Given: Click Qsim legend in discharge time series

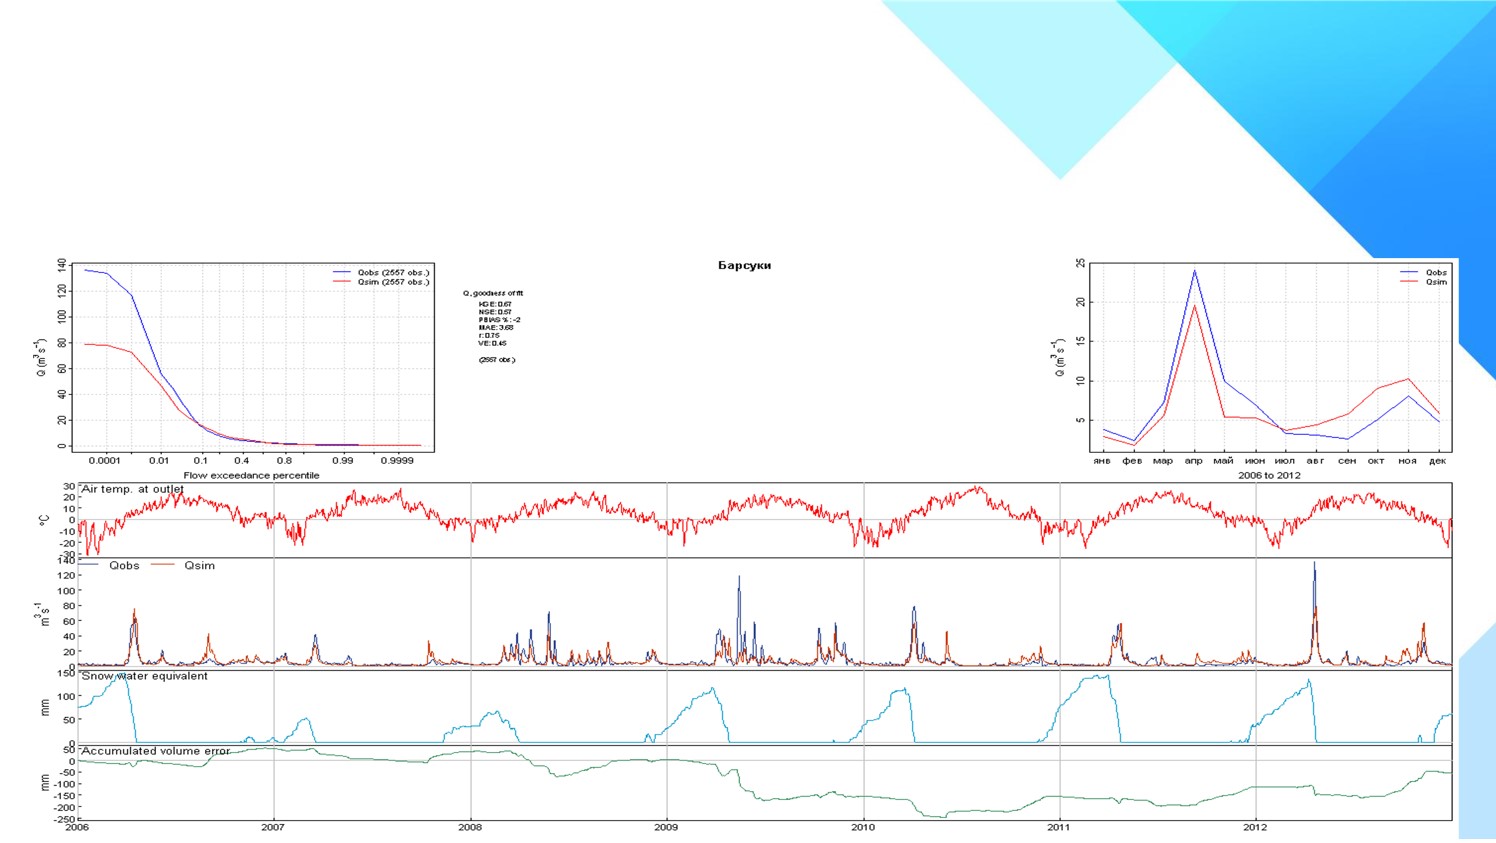Looking at the screenshot, I should coord(199,566).
